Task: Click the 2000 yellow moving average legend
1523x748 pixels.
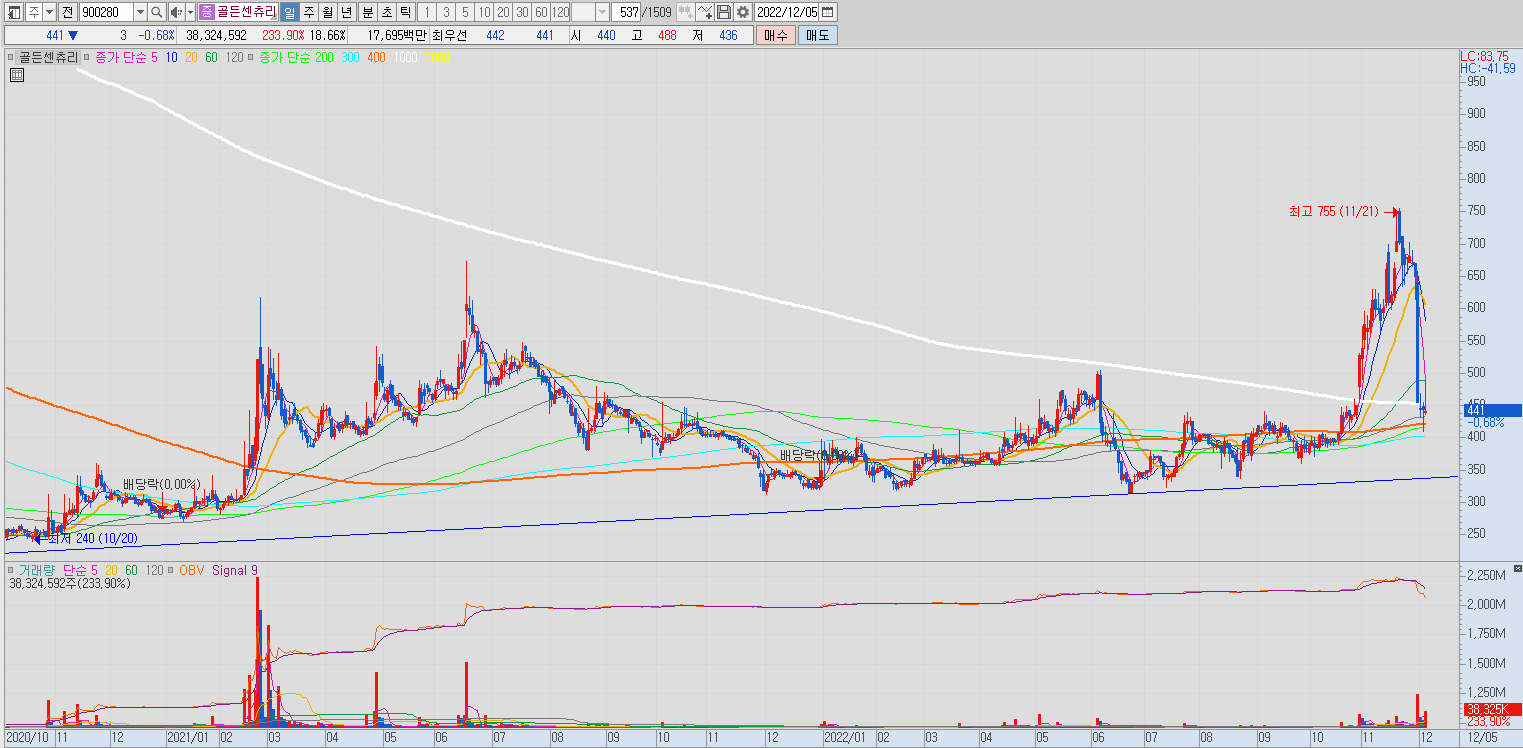Action: coord(438,57)
